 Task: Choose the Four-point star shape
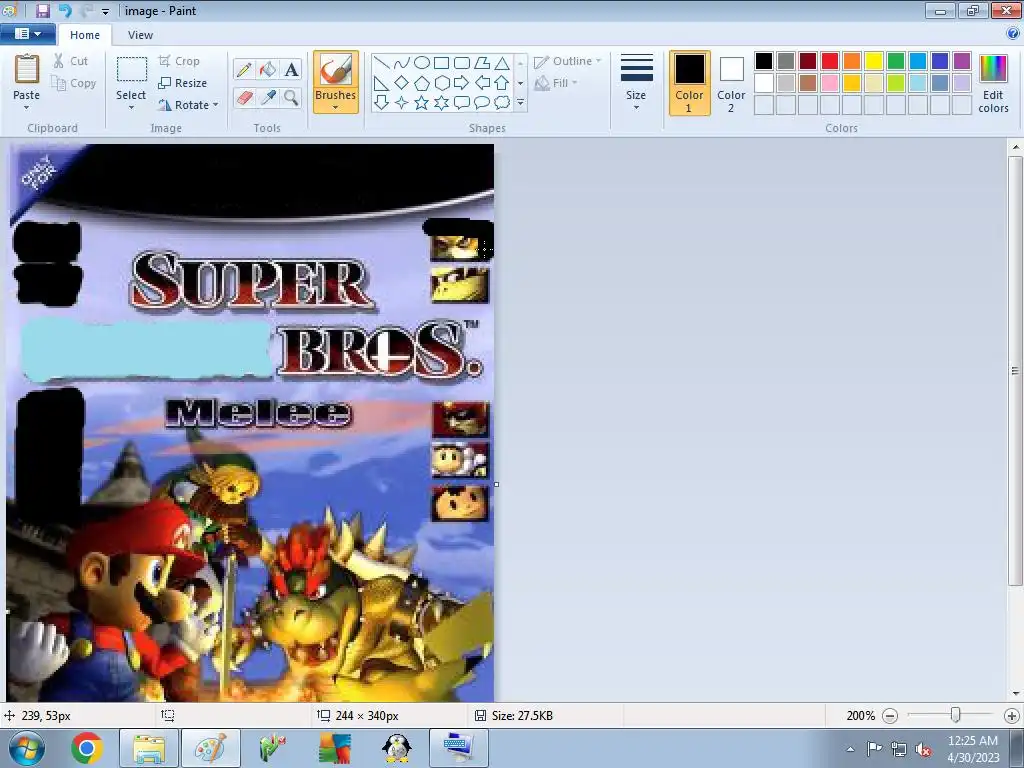coord(402,103)
